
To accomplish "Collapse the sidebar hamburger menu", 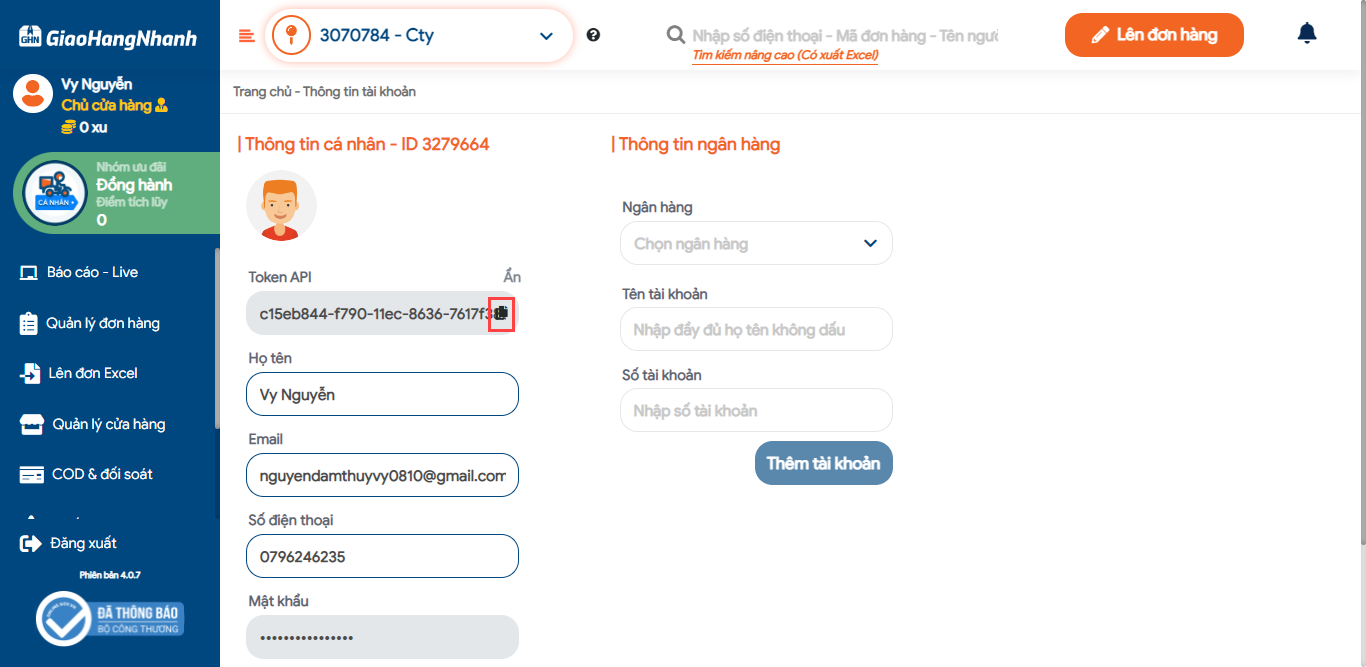I will tap(247, 36).
